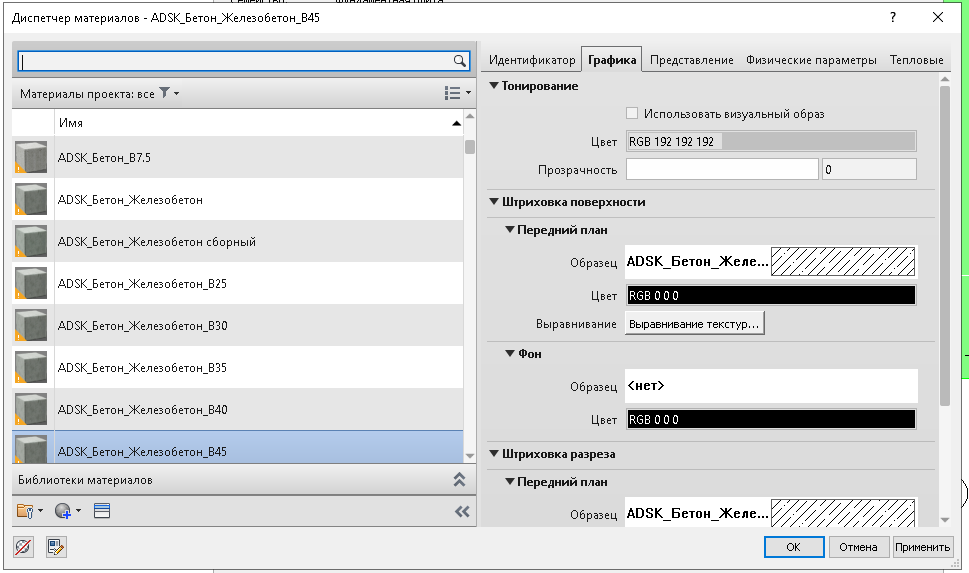The width and height of the screenshot is (969, 573).
Task: Open the material library folder menu
Action: pos(29,511)
